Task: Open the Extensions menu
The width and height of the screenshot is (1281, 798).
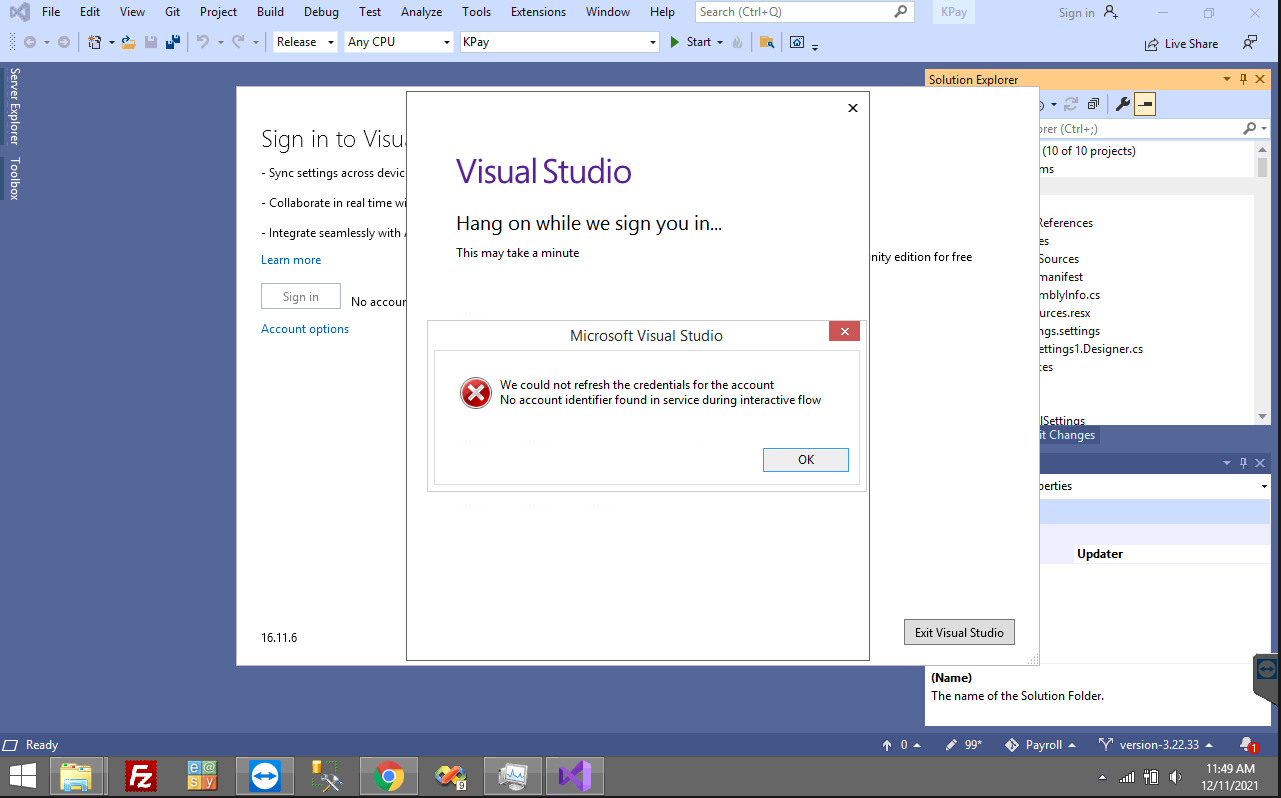Action: point(538,12)
